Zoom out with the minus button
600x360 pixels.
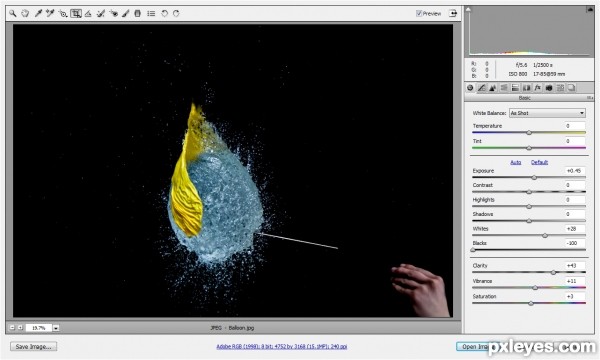click(12, 328)
